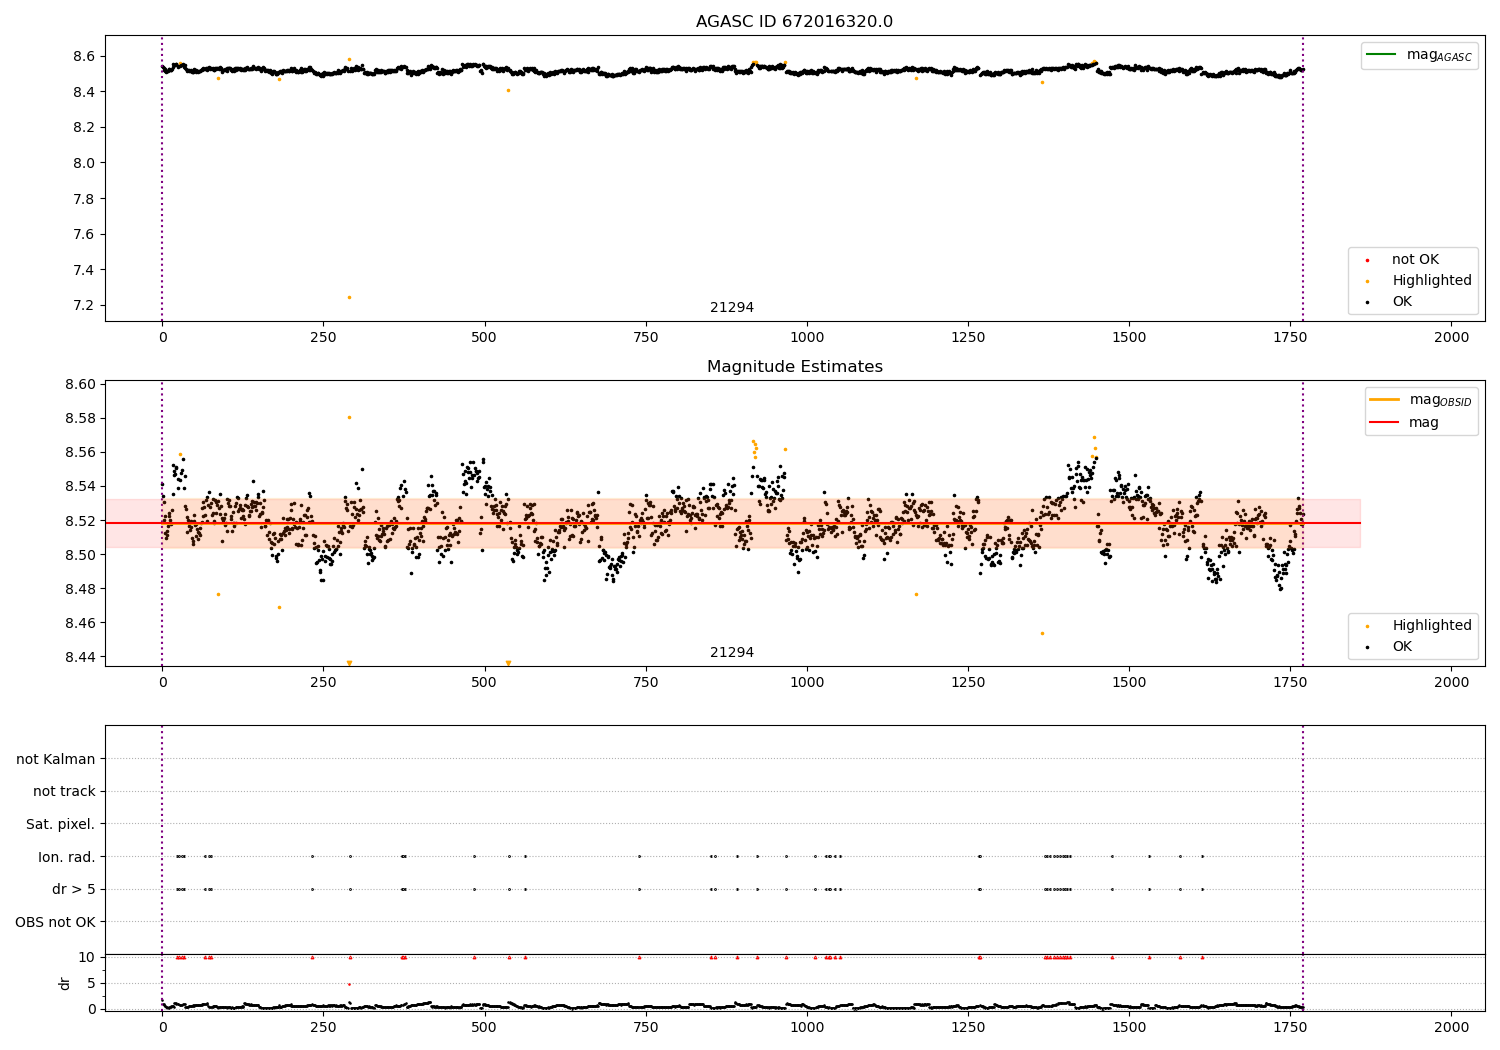Select the "dr > 5" axis label
The height and width of the screenshot is (1050, 1500).
[x=74, y=889]
